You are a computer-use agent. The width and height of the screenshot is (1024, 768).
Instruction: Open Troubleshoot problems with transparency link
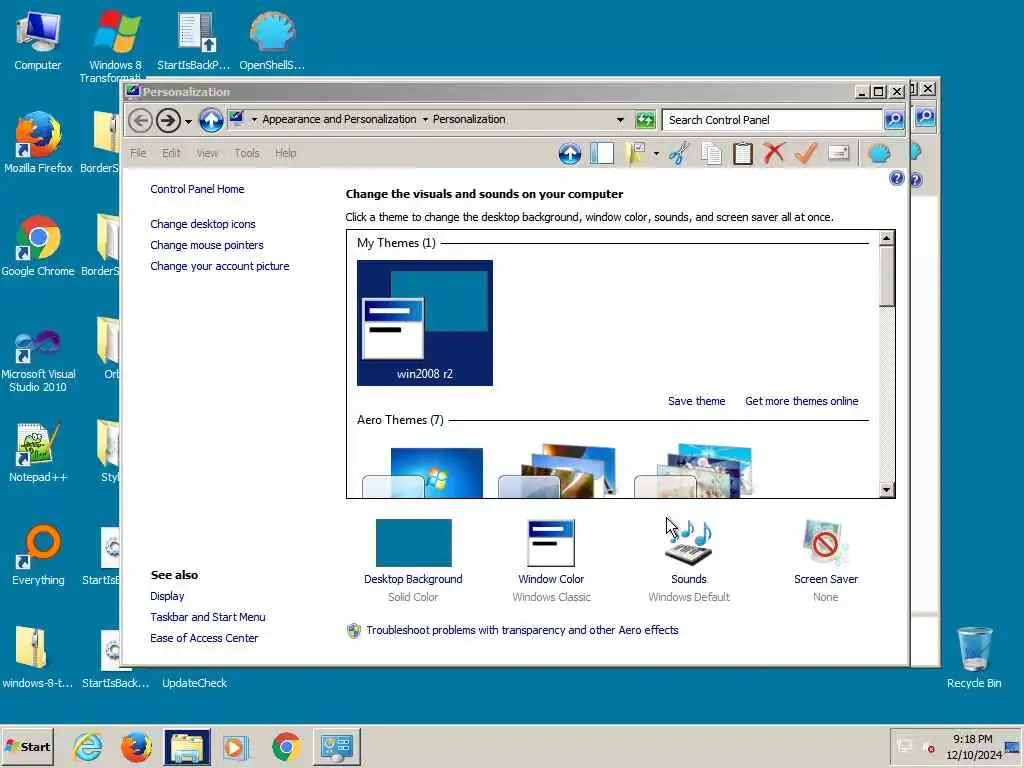point(522,630)
